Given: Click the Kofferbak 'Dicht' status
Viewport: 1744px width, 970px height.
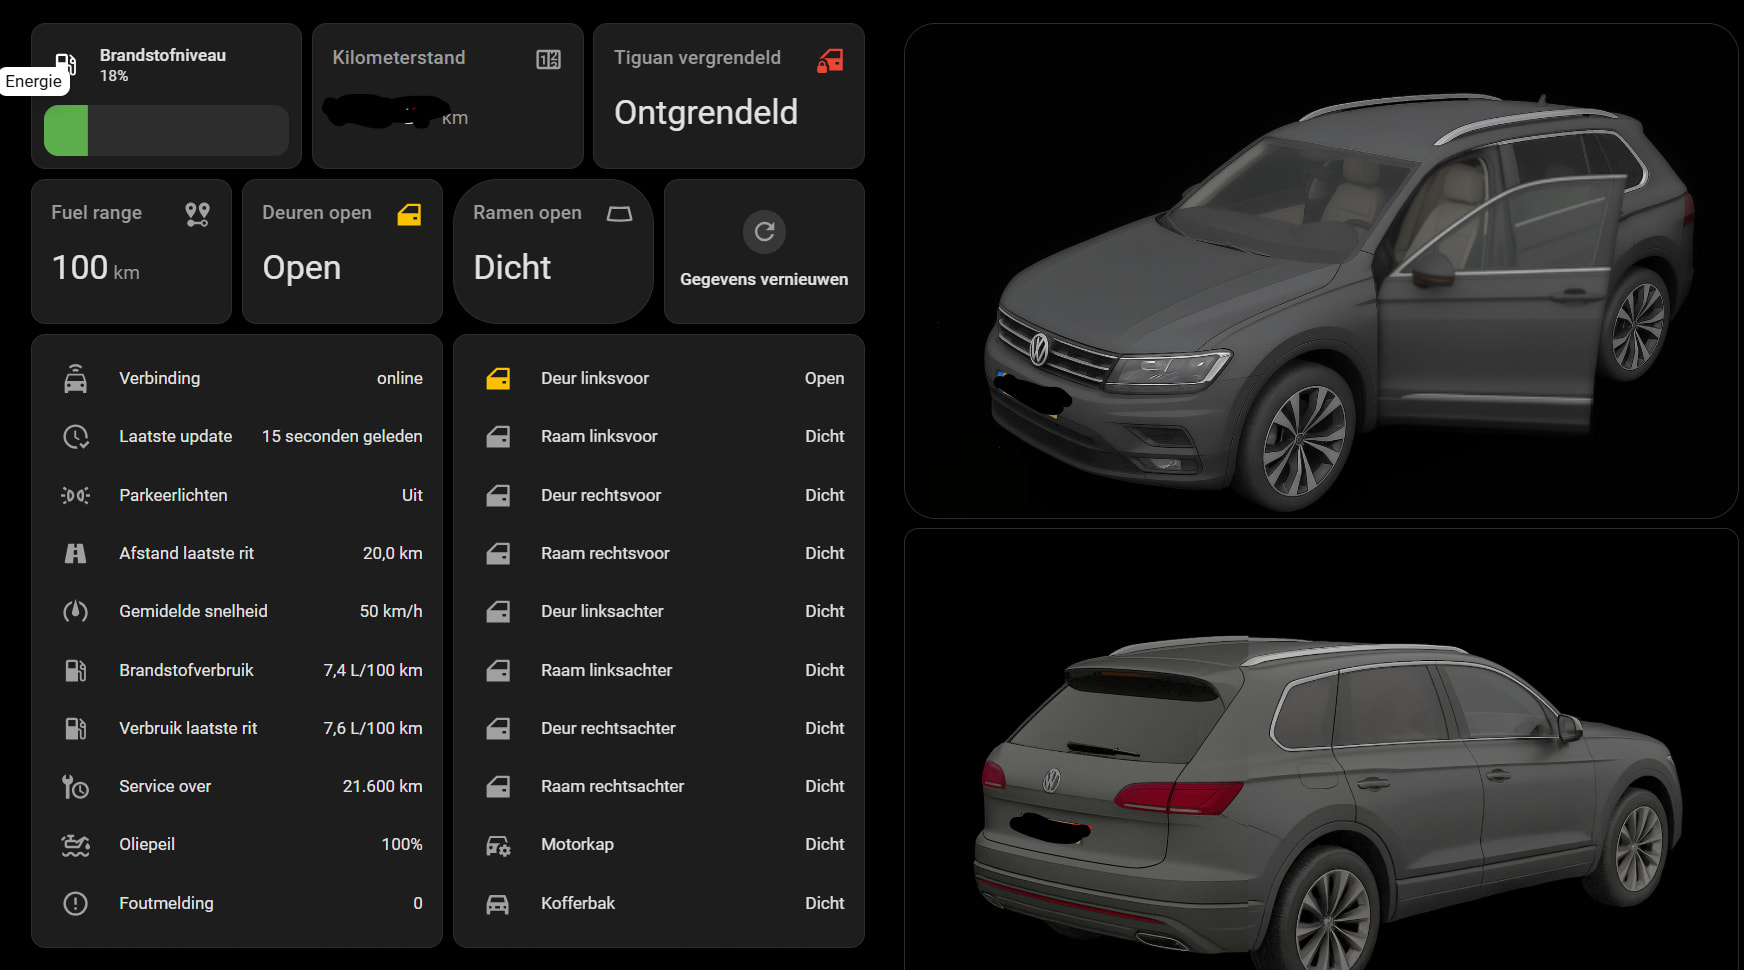Looking at the screenshot, I should pos(825,903).
